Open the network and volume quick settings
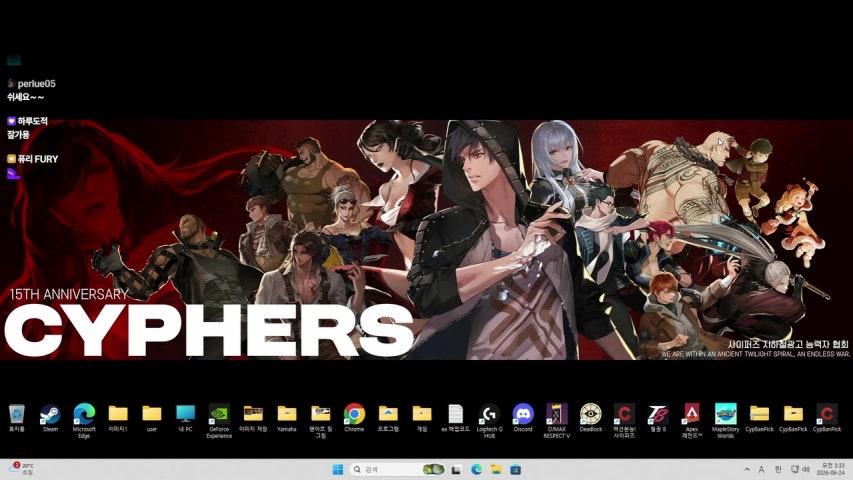853x480 pixels. point(800,469)
